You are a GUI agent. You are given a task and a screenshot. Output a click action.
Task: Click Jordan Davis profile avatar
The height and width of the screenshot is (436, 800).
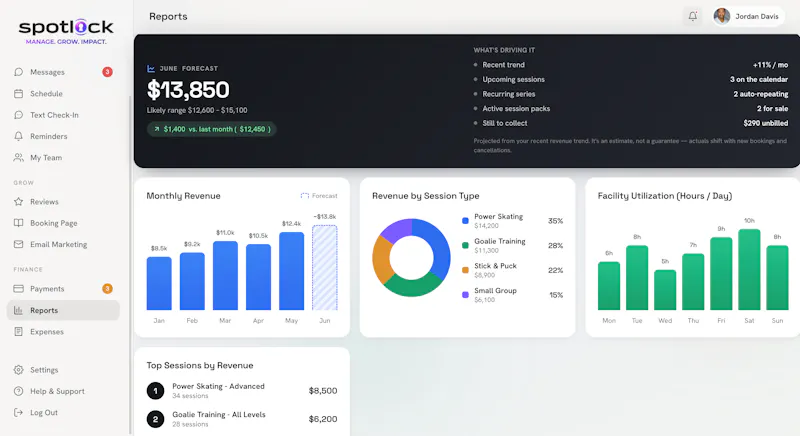721,16
